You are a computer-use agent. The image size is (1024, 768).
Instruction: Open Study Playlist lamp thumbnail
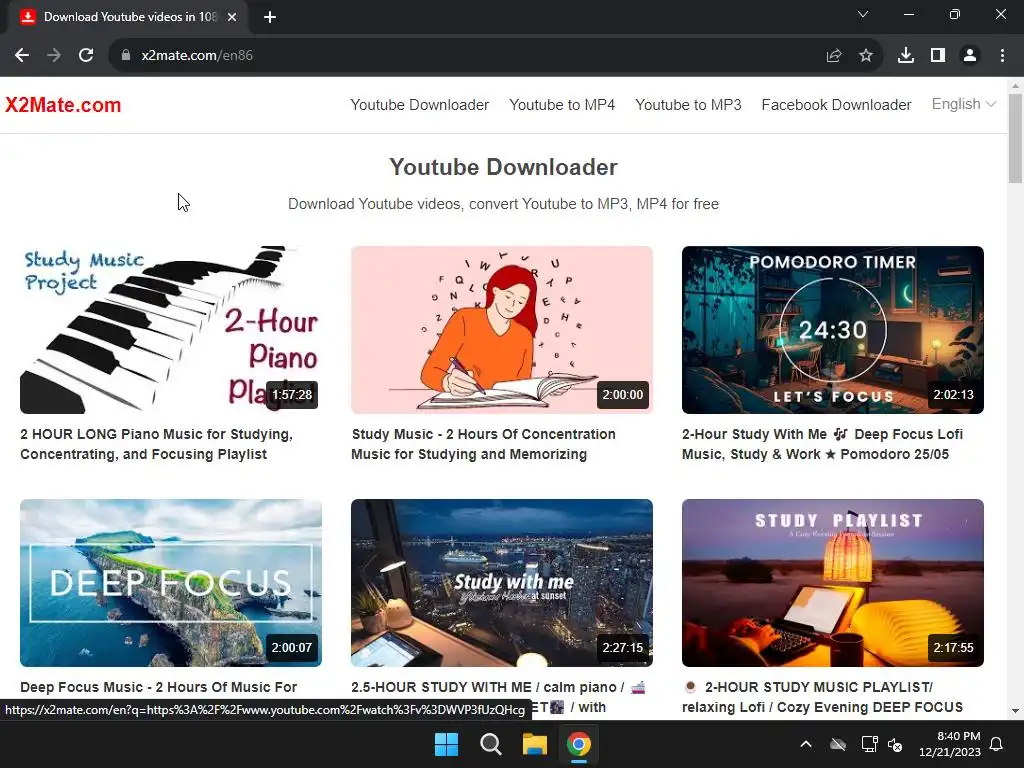point(833,583)
